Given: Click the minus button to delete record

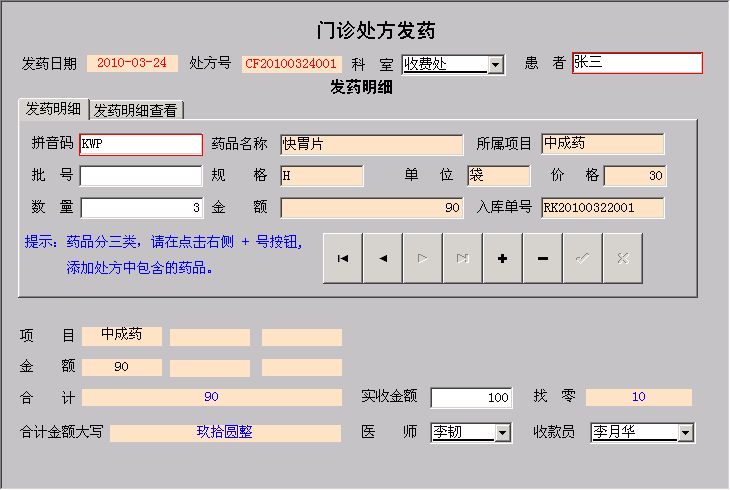Looking at the screenshot, I should pyautogui.click(x=542, y=258).
